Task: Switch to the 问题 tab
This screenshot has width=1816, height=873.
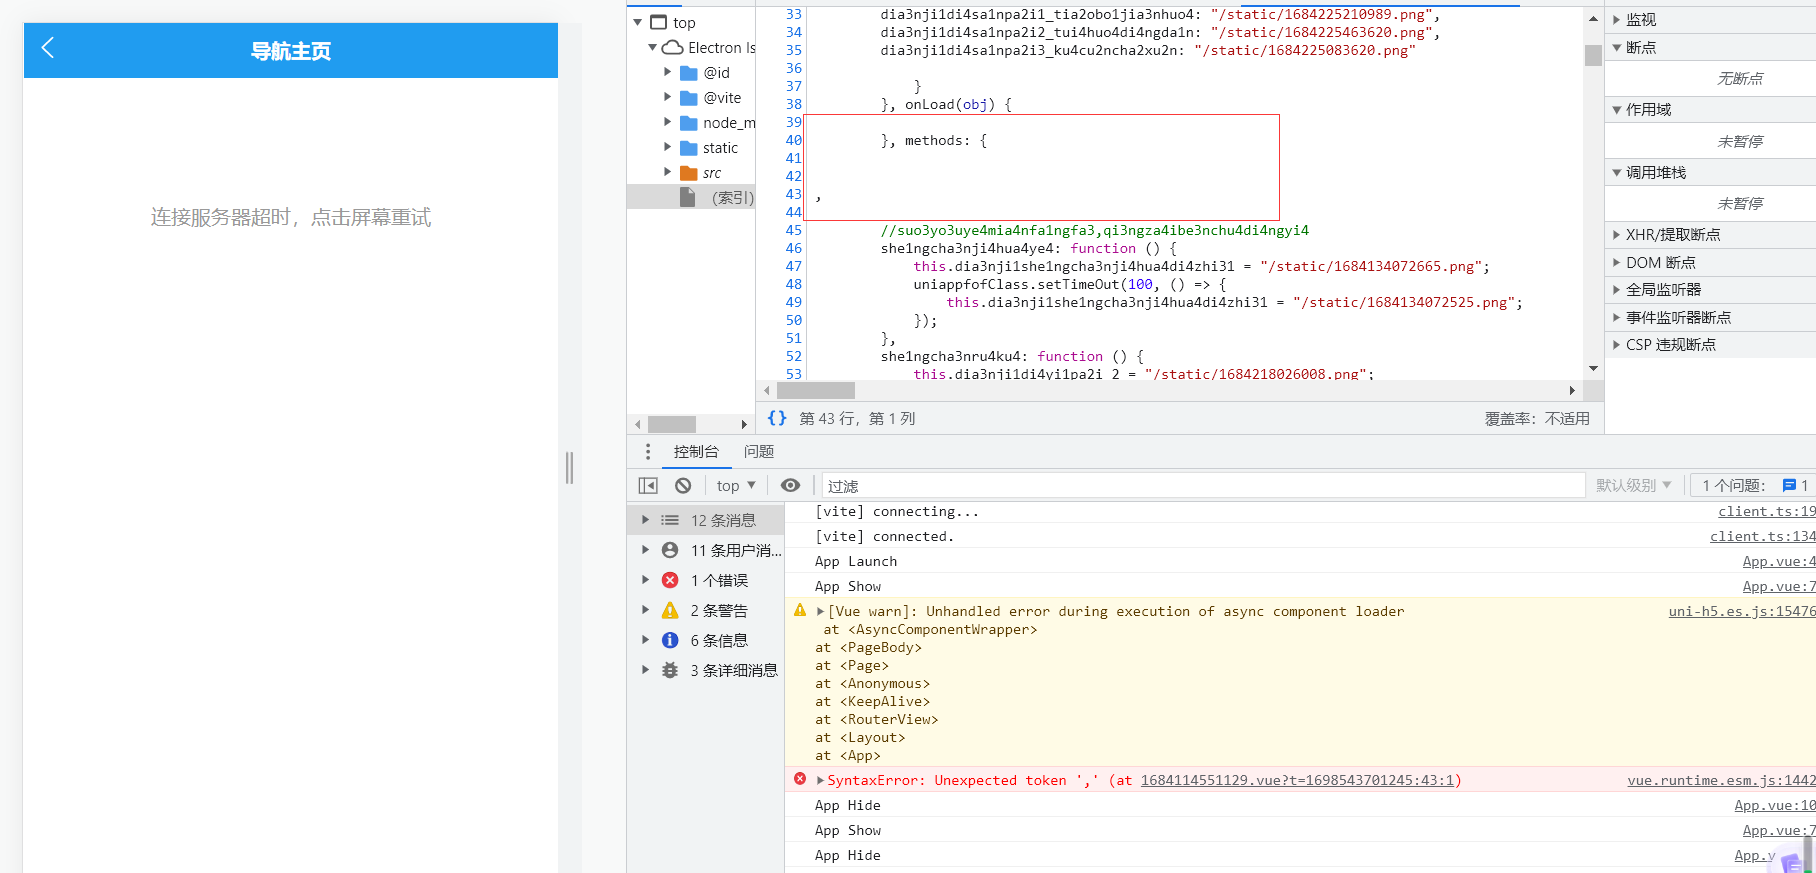Action: (x=759, y=451)
